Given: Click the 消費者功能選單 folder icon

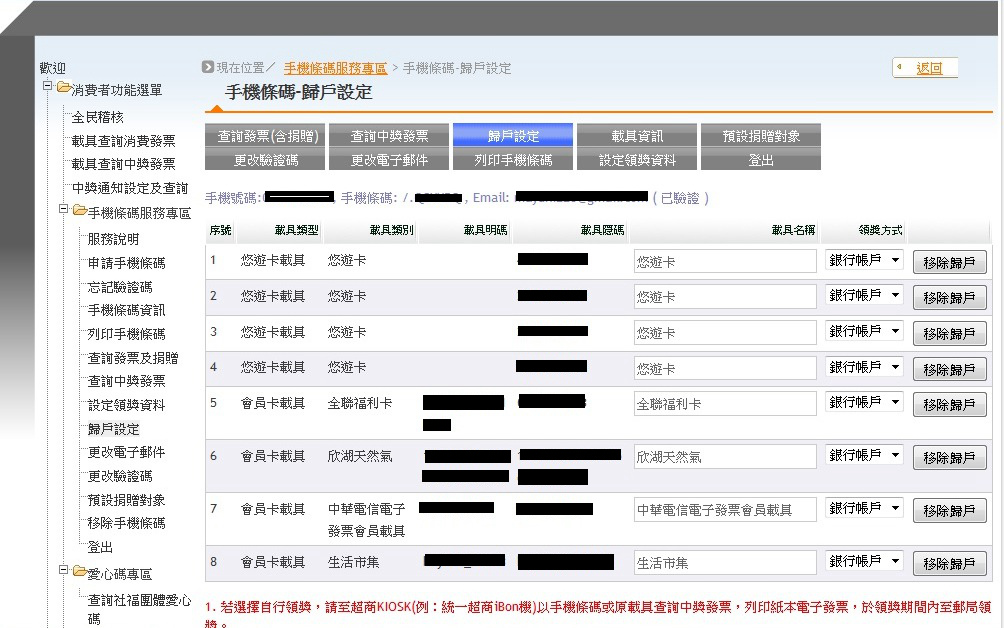Looking at the screenshot, I should click(62, 88).
